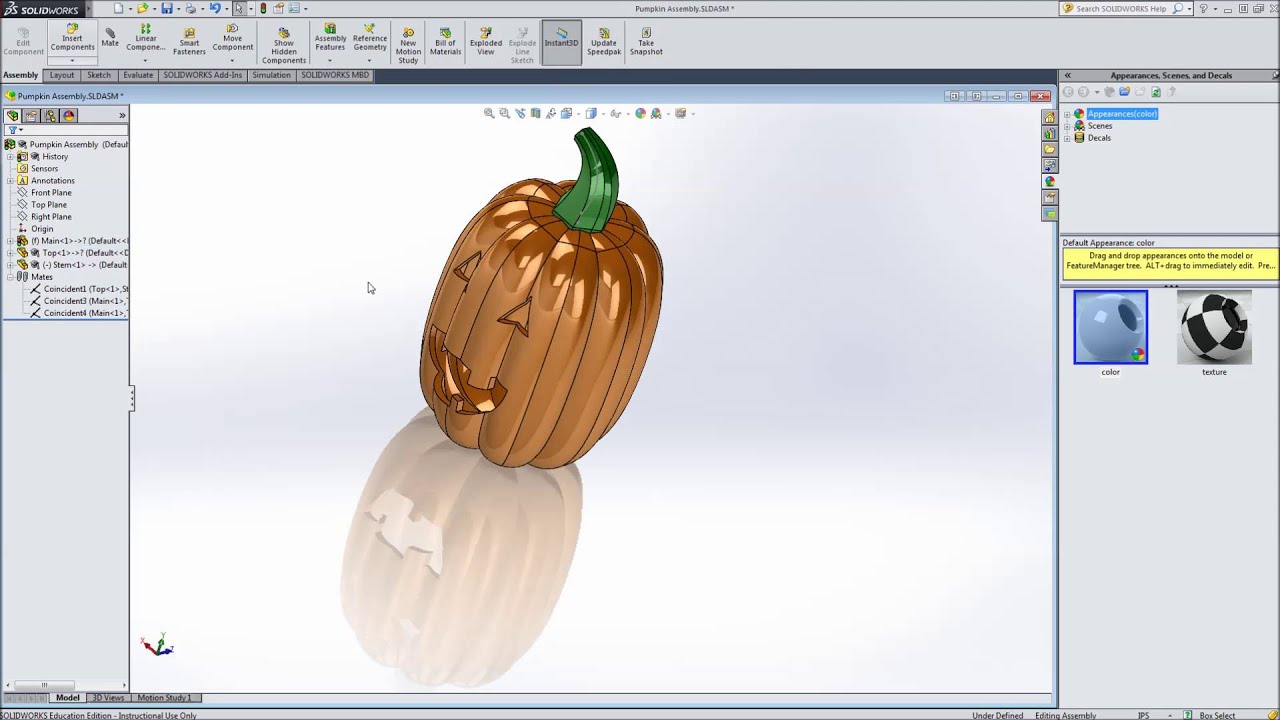
Task: Click Show Hidden Components
Action: click(284, 45)
